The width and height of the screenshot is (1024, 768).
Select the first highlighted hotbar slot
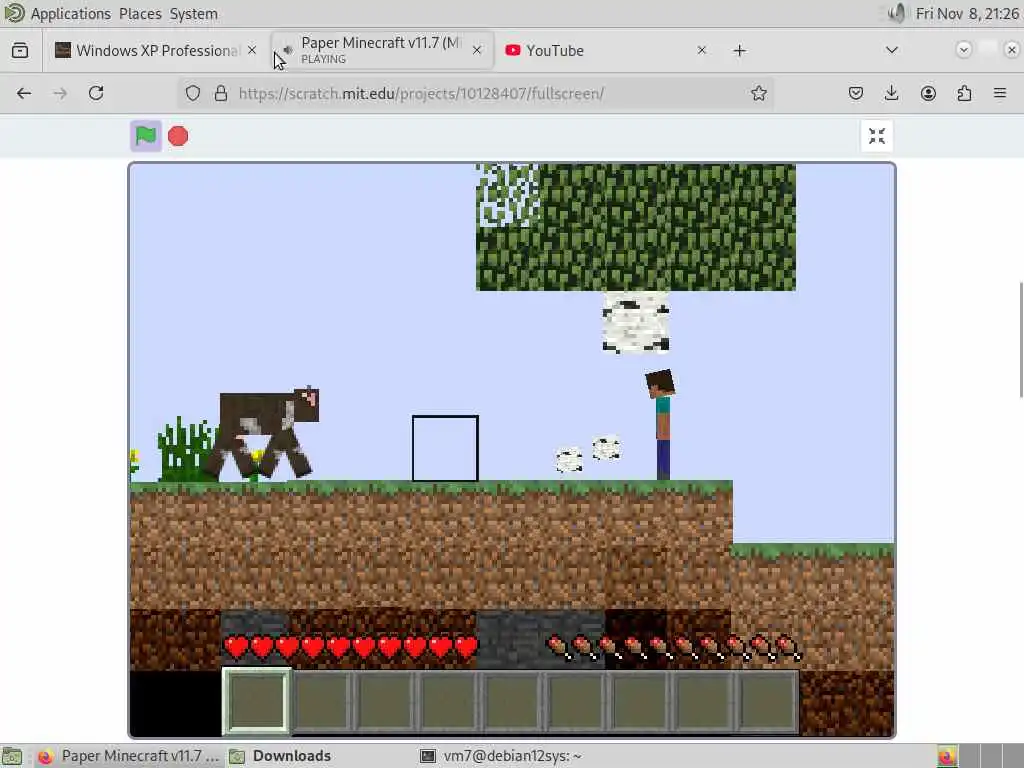[257, 701]
